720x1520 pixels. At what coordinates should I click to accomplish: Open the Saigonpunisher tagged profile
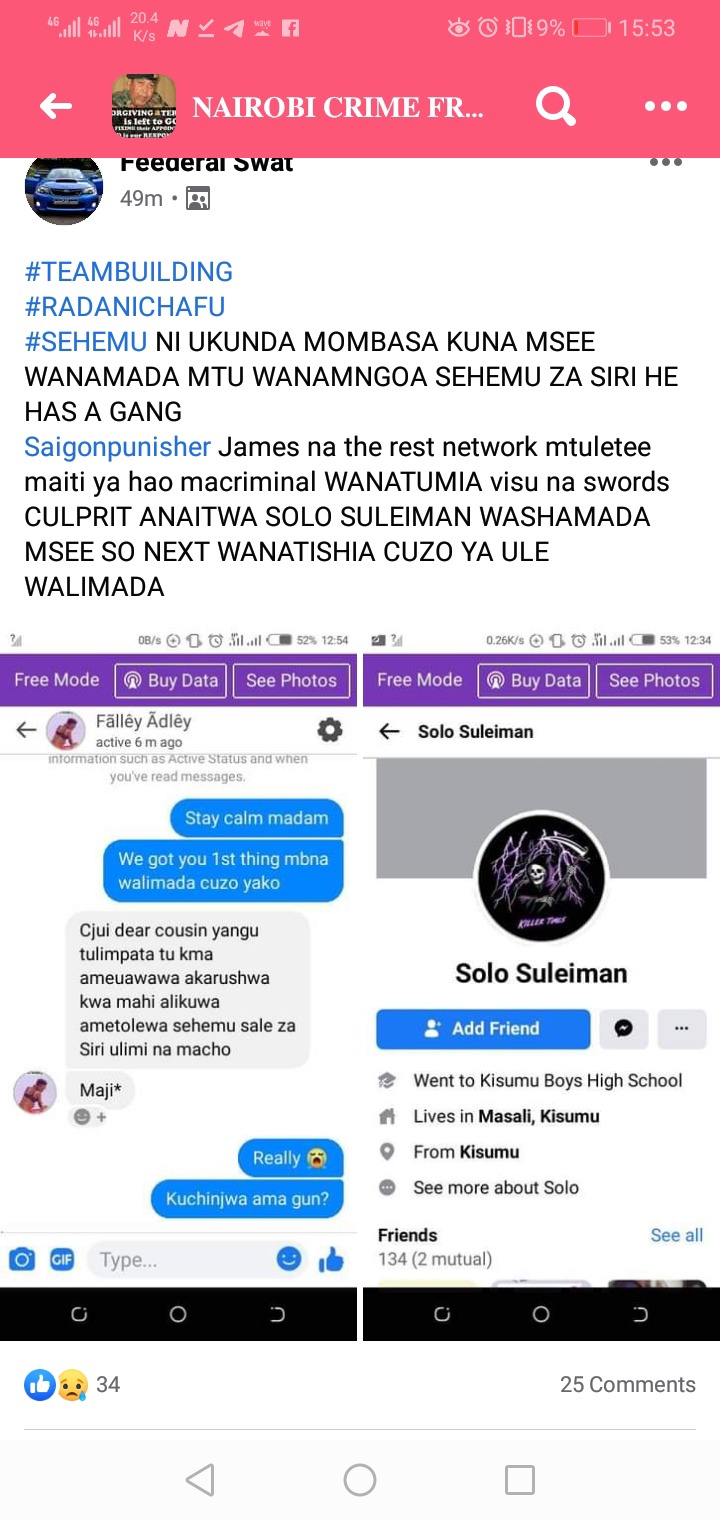pyautogui.click(x=118, y=447)
